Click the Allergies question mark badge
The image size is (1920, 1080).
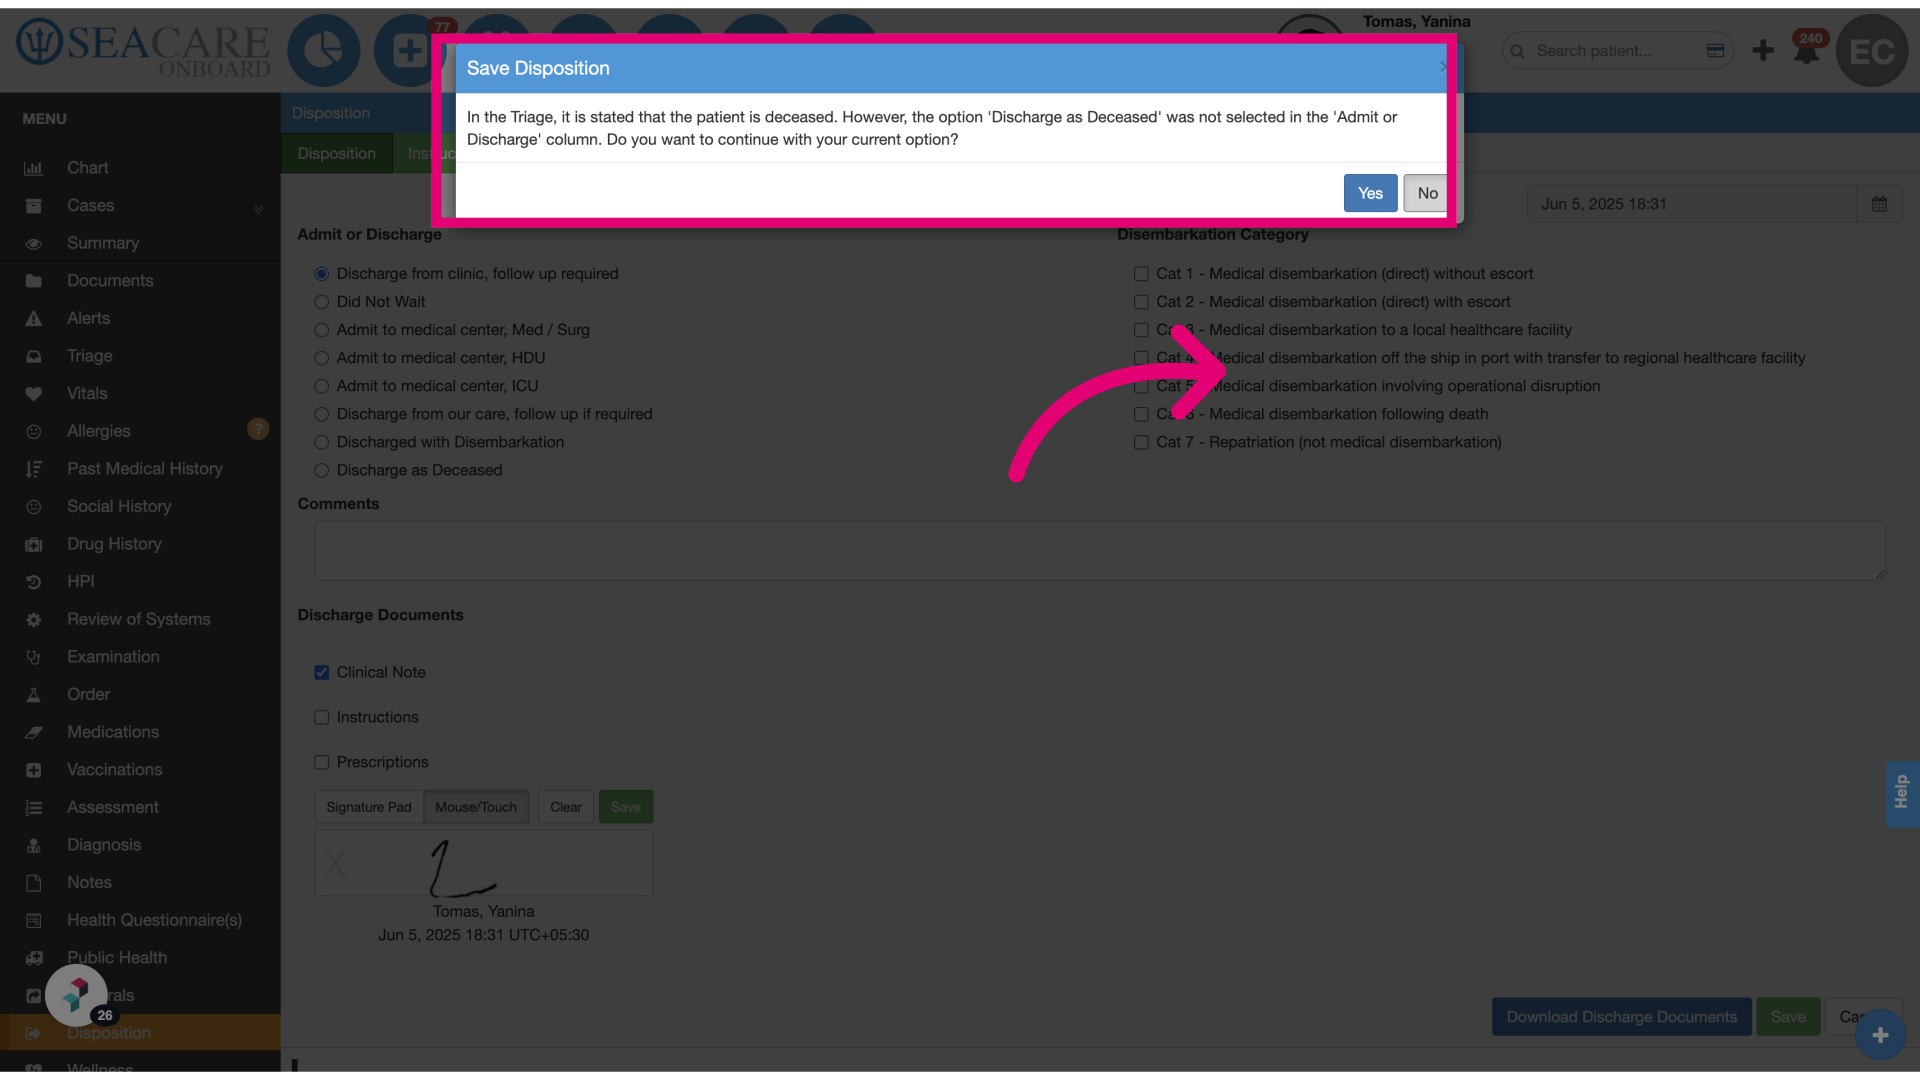click(258, 429)
